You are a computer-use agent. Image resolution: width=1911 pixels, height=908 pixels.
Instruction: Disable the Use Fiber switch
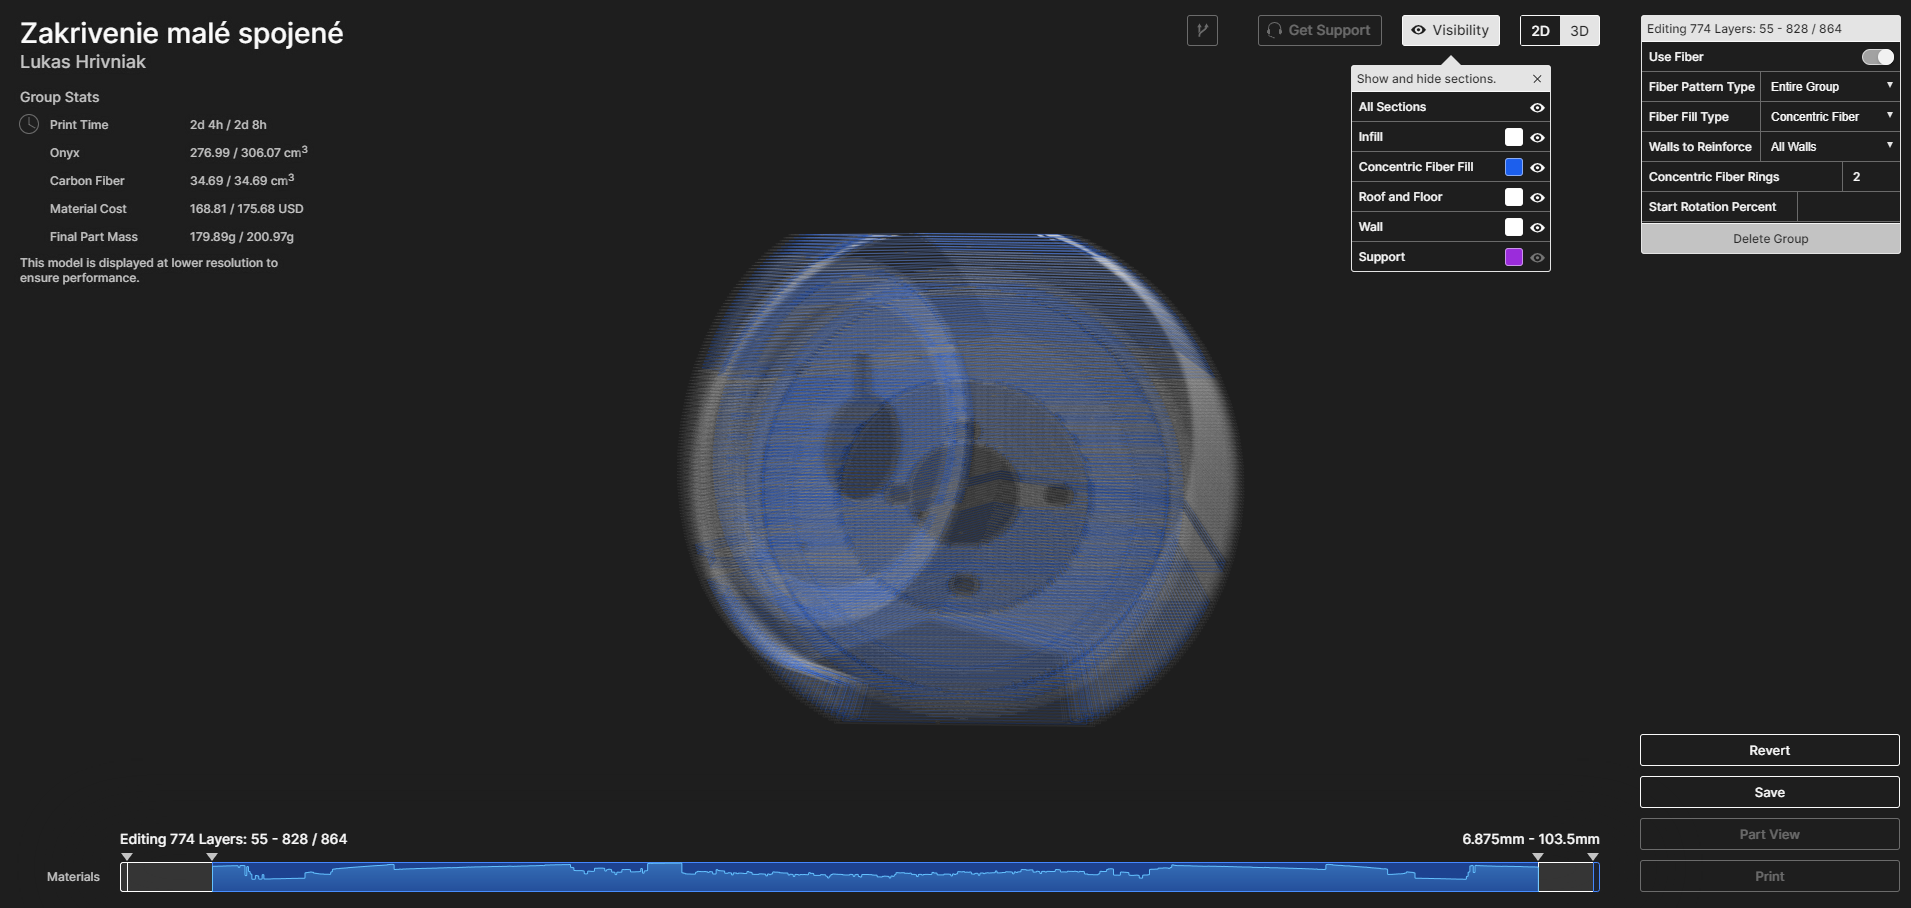(x=1877, y=57)
